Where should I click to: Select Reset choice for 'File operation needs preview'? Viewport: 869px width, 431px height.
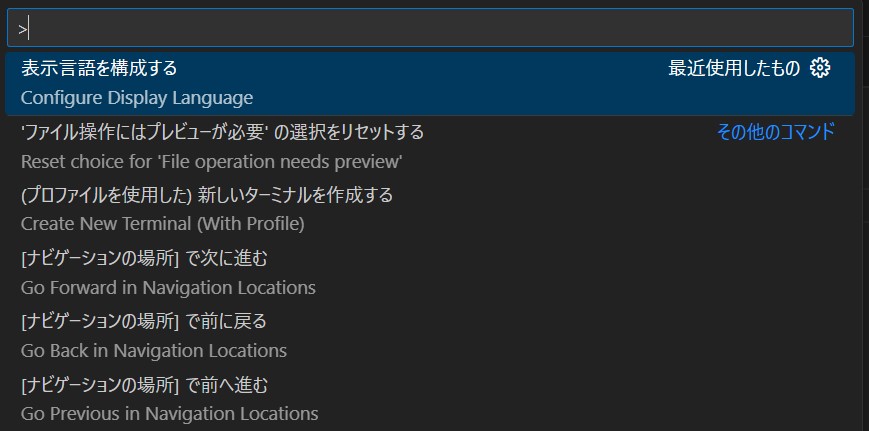pos(211,162)
